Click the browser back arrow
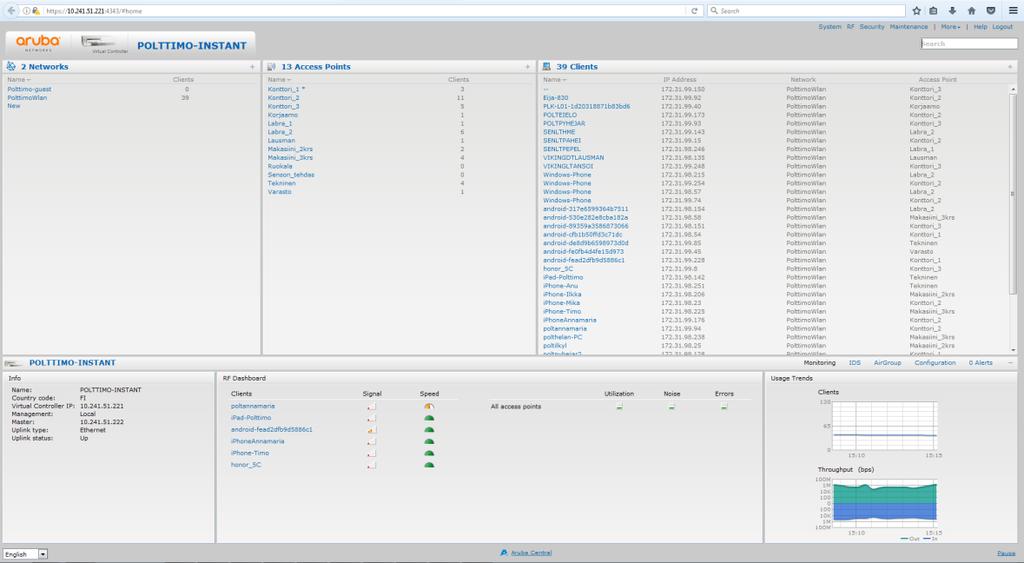This screenshot has width=1024, height=563. (x=11, y=10)
